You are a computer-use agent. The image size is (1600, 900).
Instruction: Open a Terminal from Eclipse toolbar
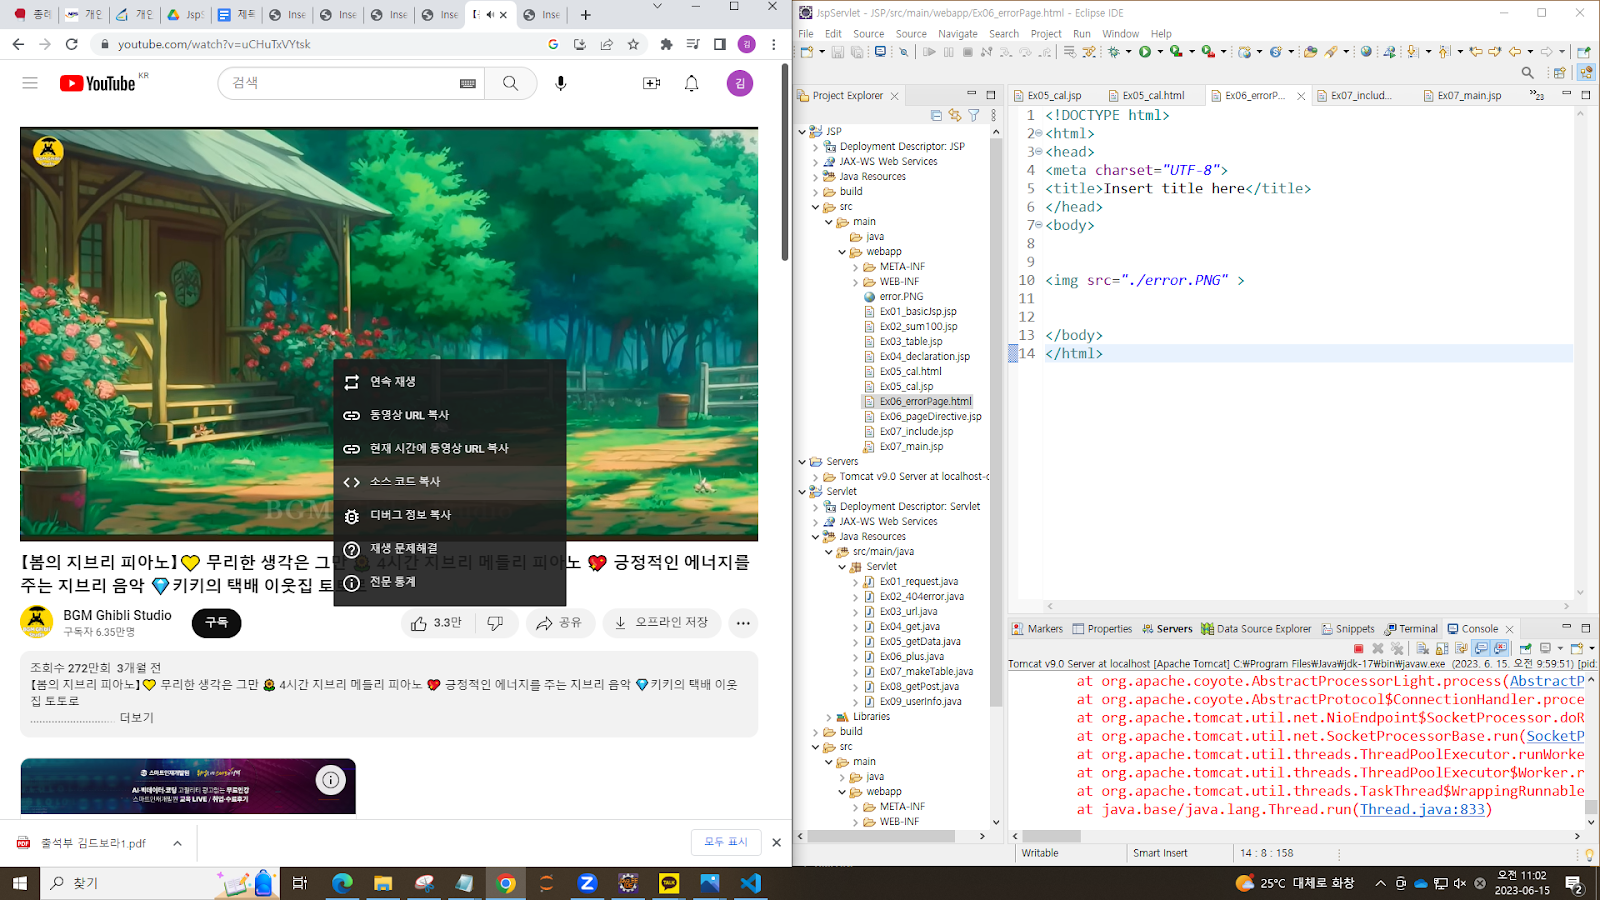tap(879, 51)
